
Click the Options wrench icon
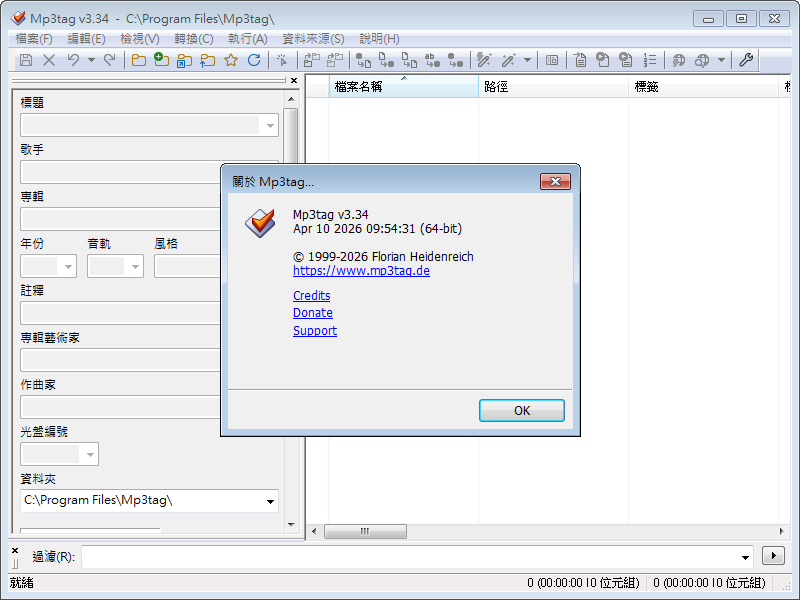point(746,60)
